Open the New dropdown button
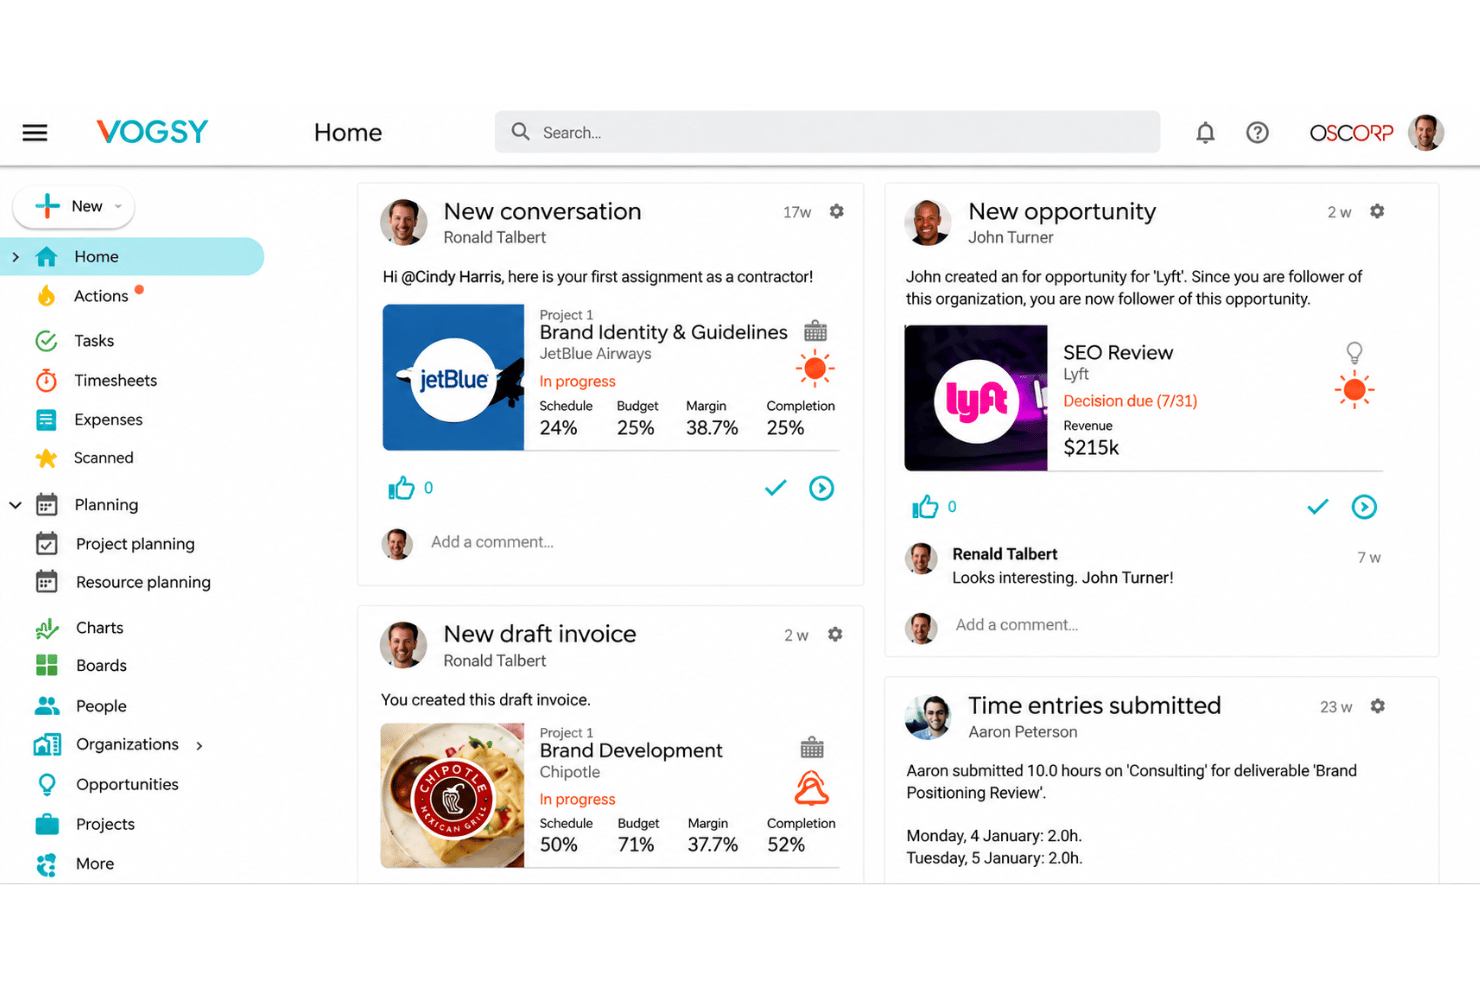The height and width of the screenshot is (987, 1480). (74, 206)
